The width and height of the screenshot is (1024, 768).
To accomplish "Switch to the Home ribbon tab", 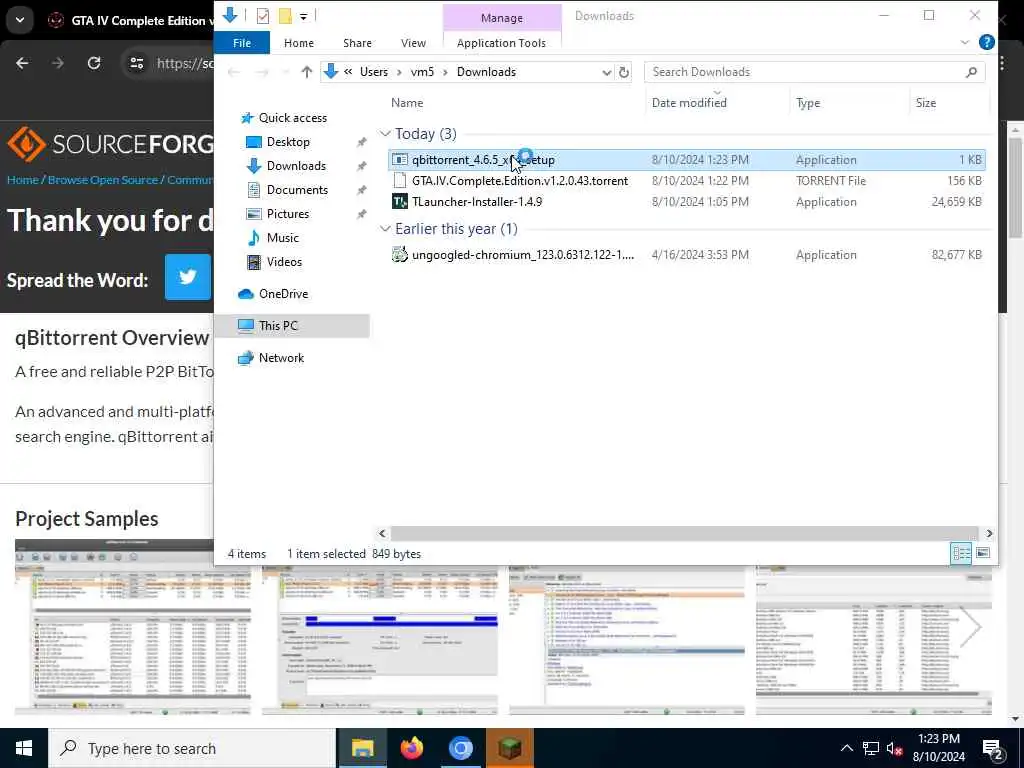I will point(298,43).
